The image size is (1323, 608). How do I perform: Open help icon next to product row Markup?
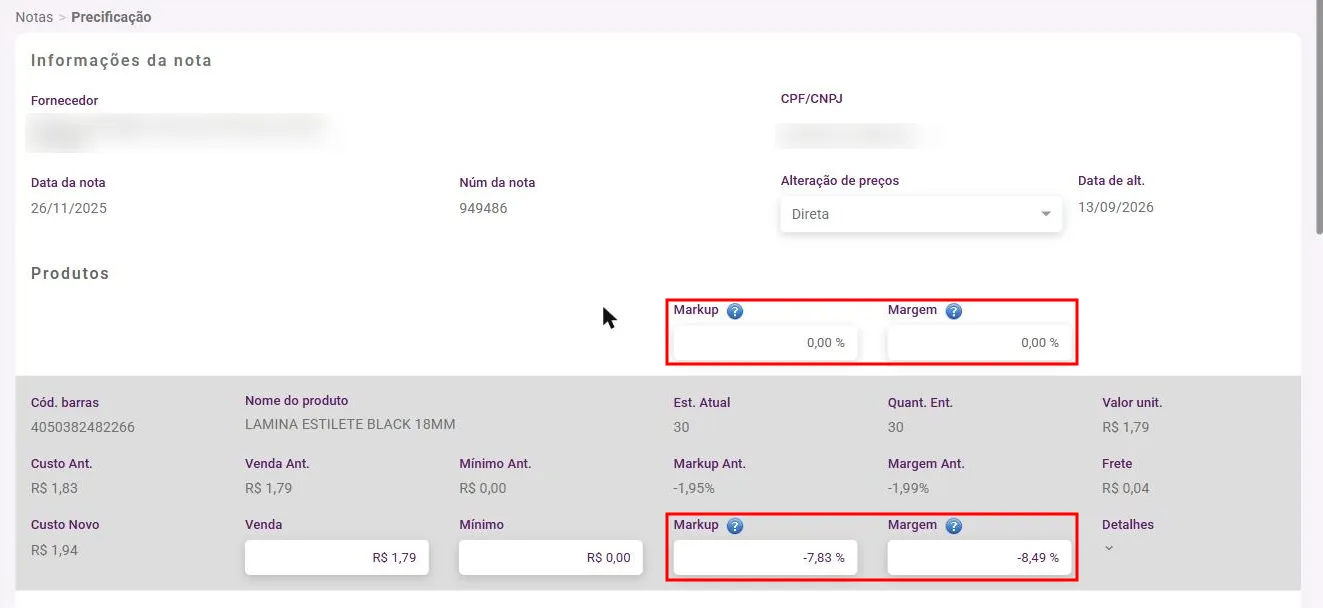[735, 526]
